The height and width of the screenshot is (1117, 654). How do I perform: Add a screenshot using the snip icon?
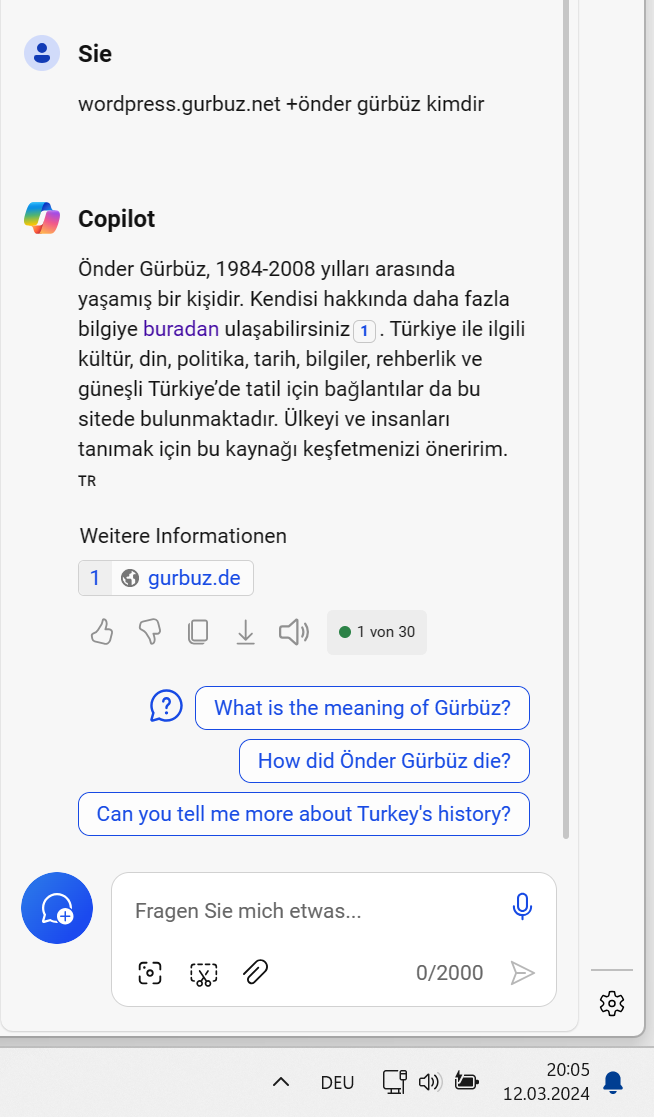click(x=203, y=973)
